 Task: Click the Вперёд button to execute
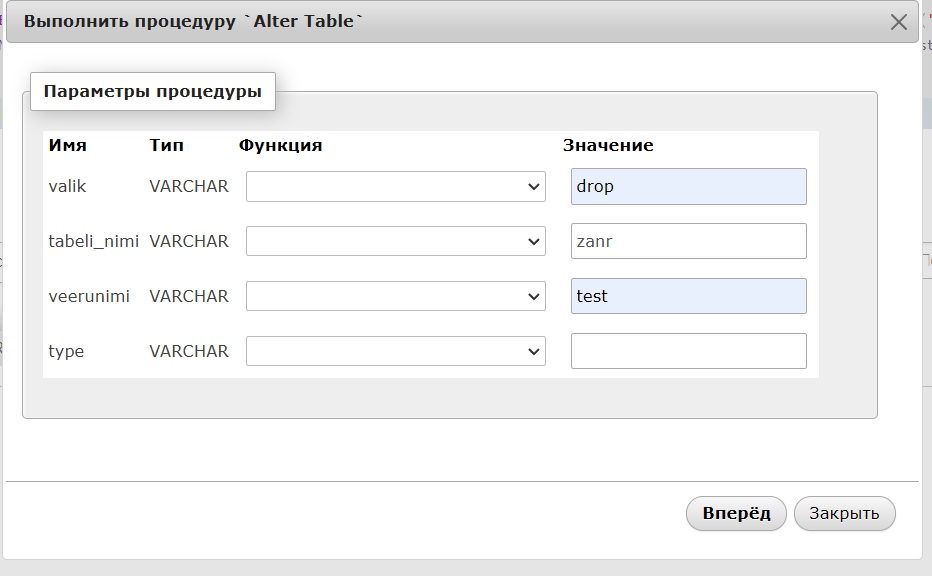pos(736,514)
